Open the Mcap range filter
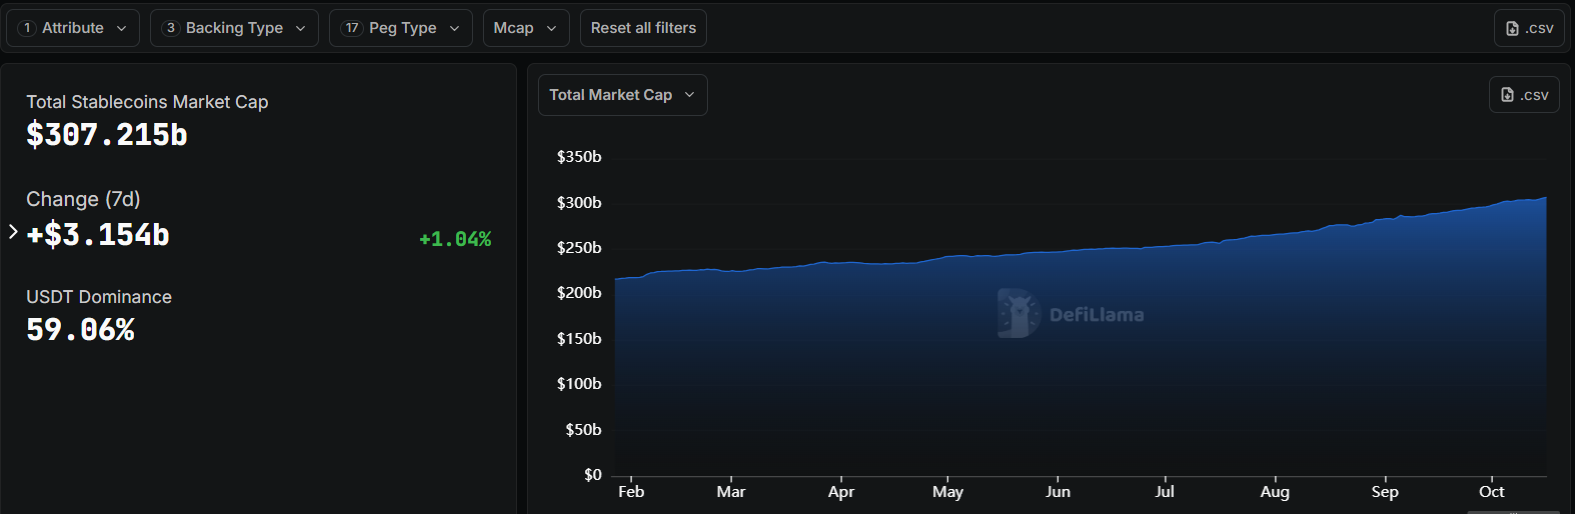 click(x=525, y=28)
